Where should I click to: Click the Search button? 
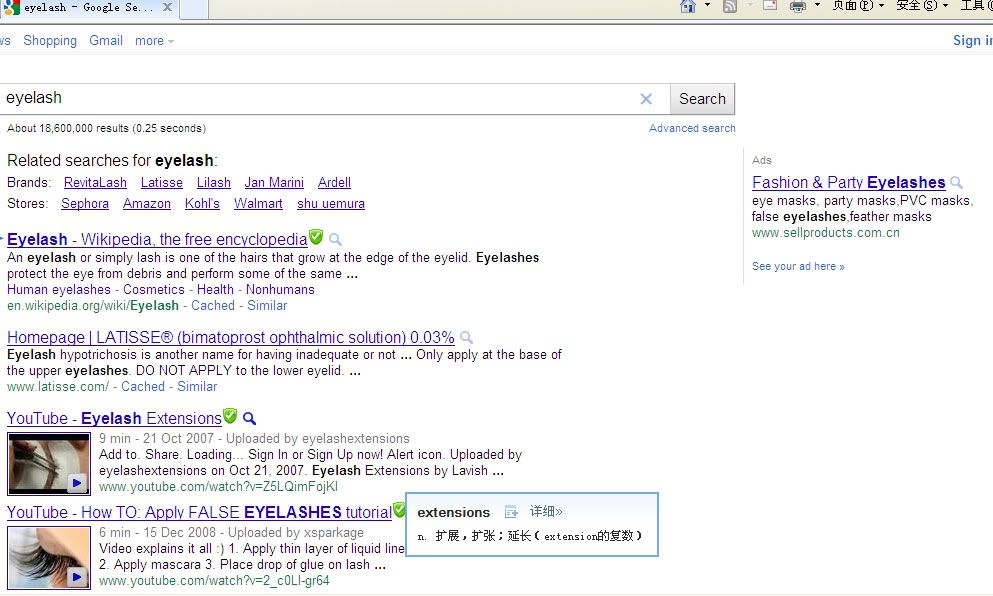(702, 99)
